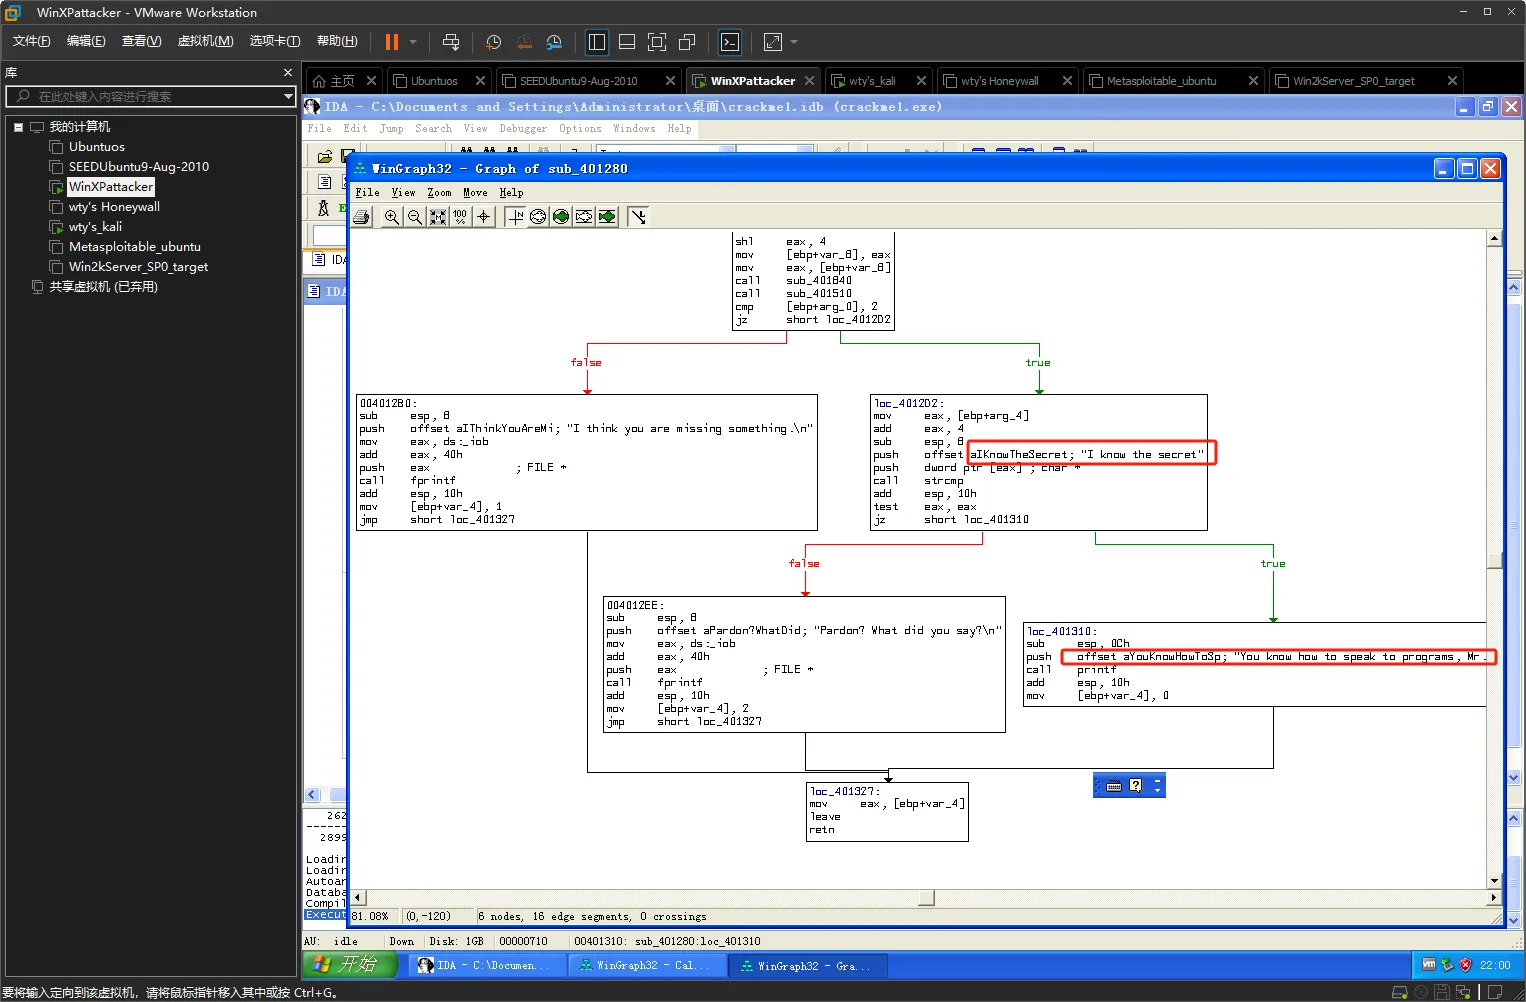Select wty's Honeywall in library tree
The width and height of the screenshot is (1526, 1002).
point(114,207)
